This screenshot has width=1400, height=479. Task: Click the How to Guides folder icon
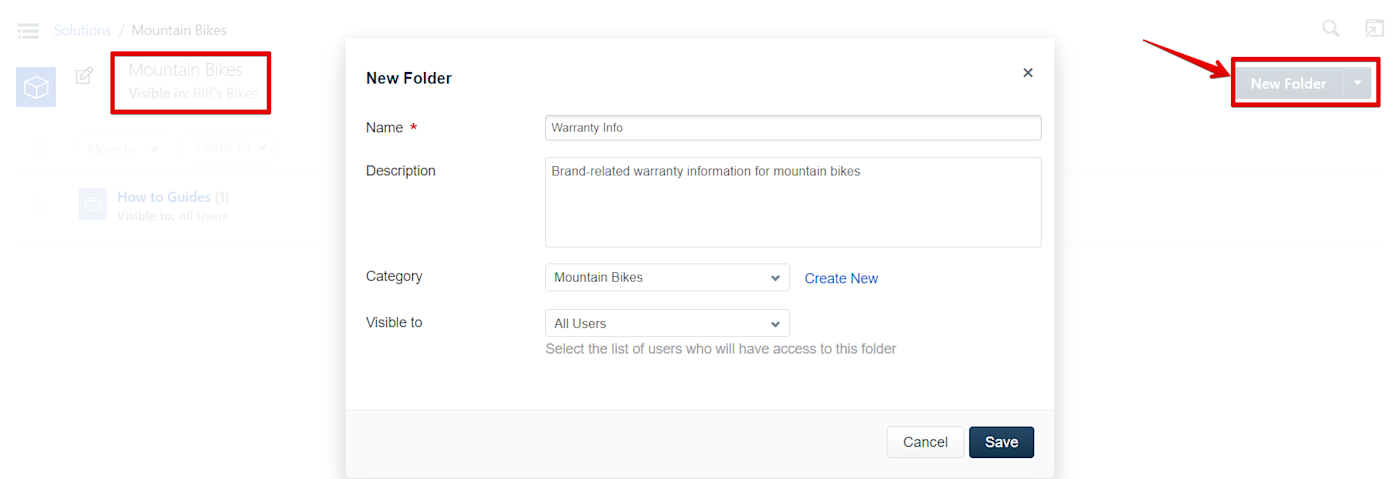(92, 204)
